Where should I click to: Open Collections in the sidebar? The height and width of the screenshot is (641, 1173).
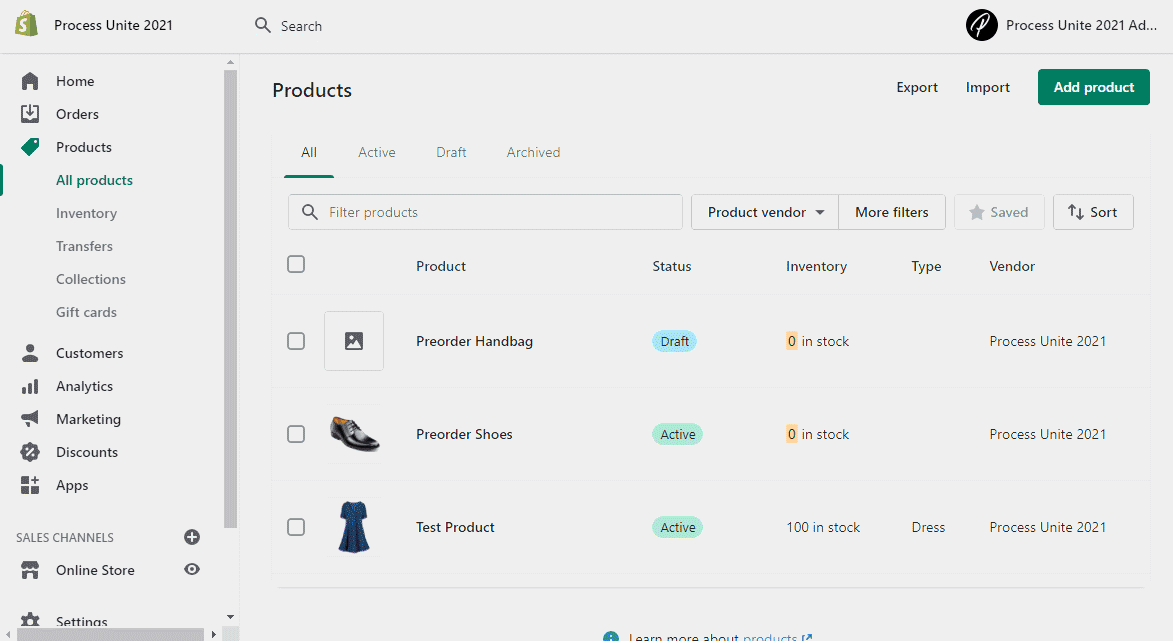pos(91,279)
